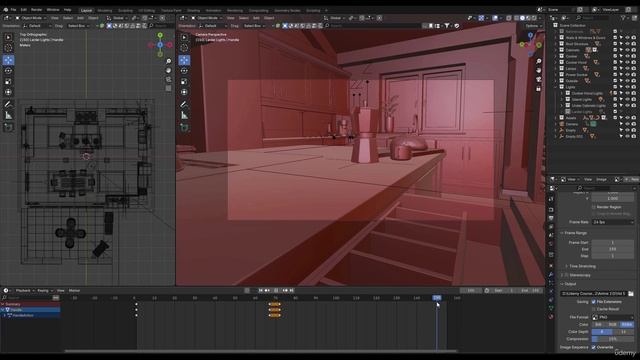Open the Scene properties tab
This screenshot has height=360, width=640.
(x=551, y=236)
